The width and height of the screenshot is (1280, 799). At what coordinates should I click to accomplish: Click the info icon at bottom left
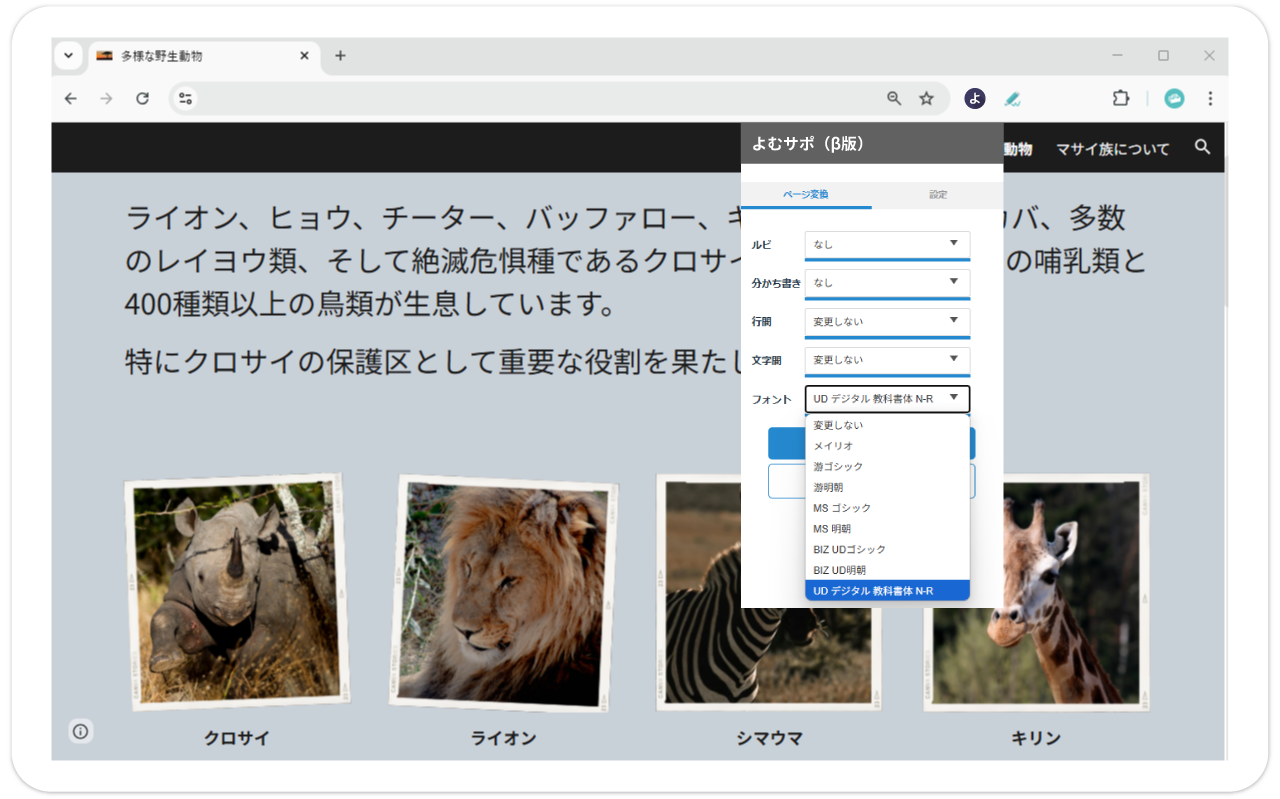pos(81,731)
